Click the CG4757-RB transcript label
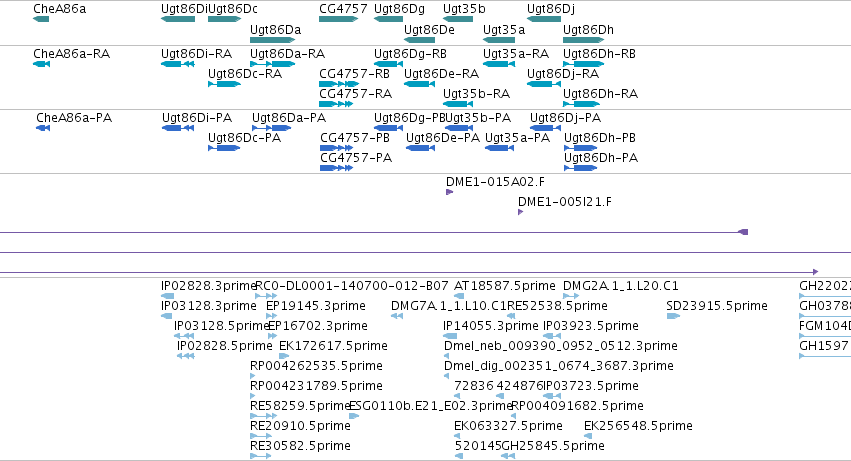851x461 pixels. point(354,74)
